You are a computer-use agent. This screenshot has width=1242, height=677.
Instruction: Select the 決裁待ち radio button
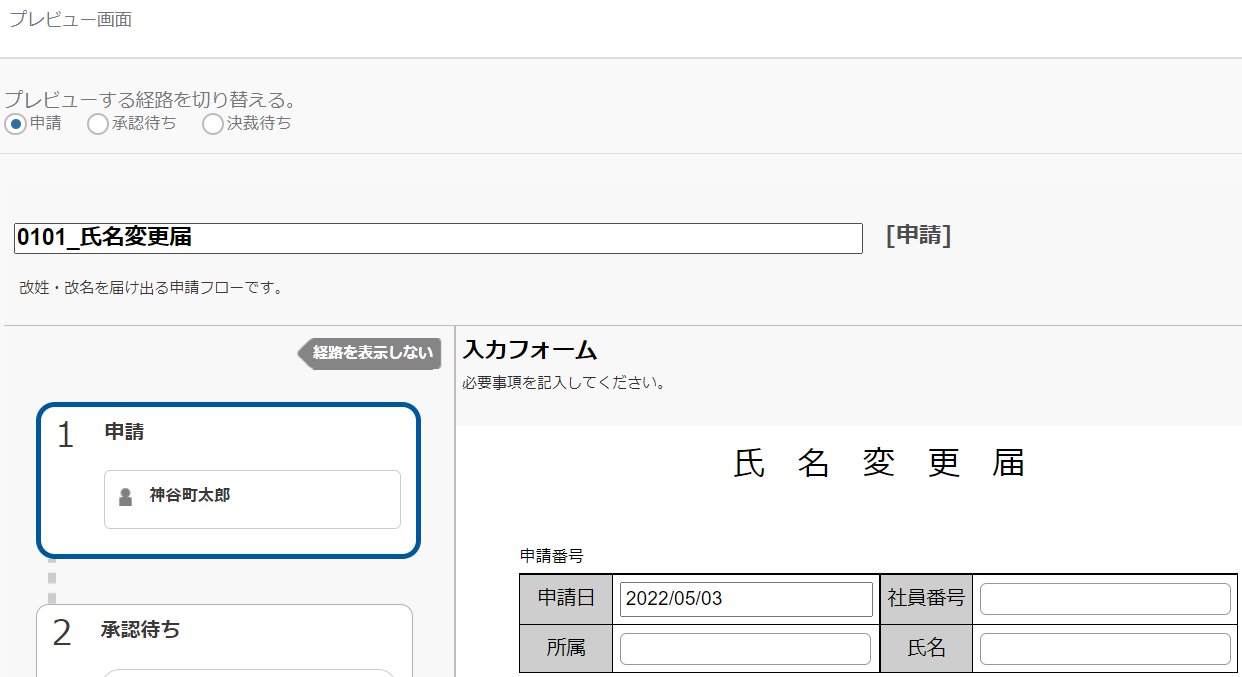[x=213, y=124]
